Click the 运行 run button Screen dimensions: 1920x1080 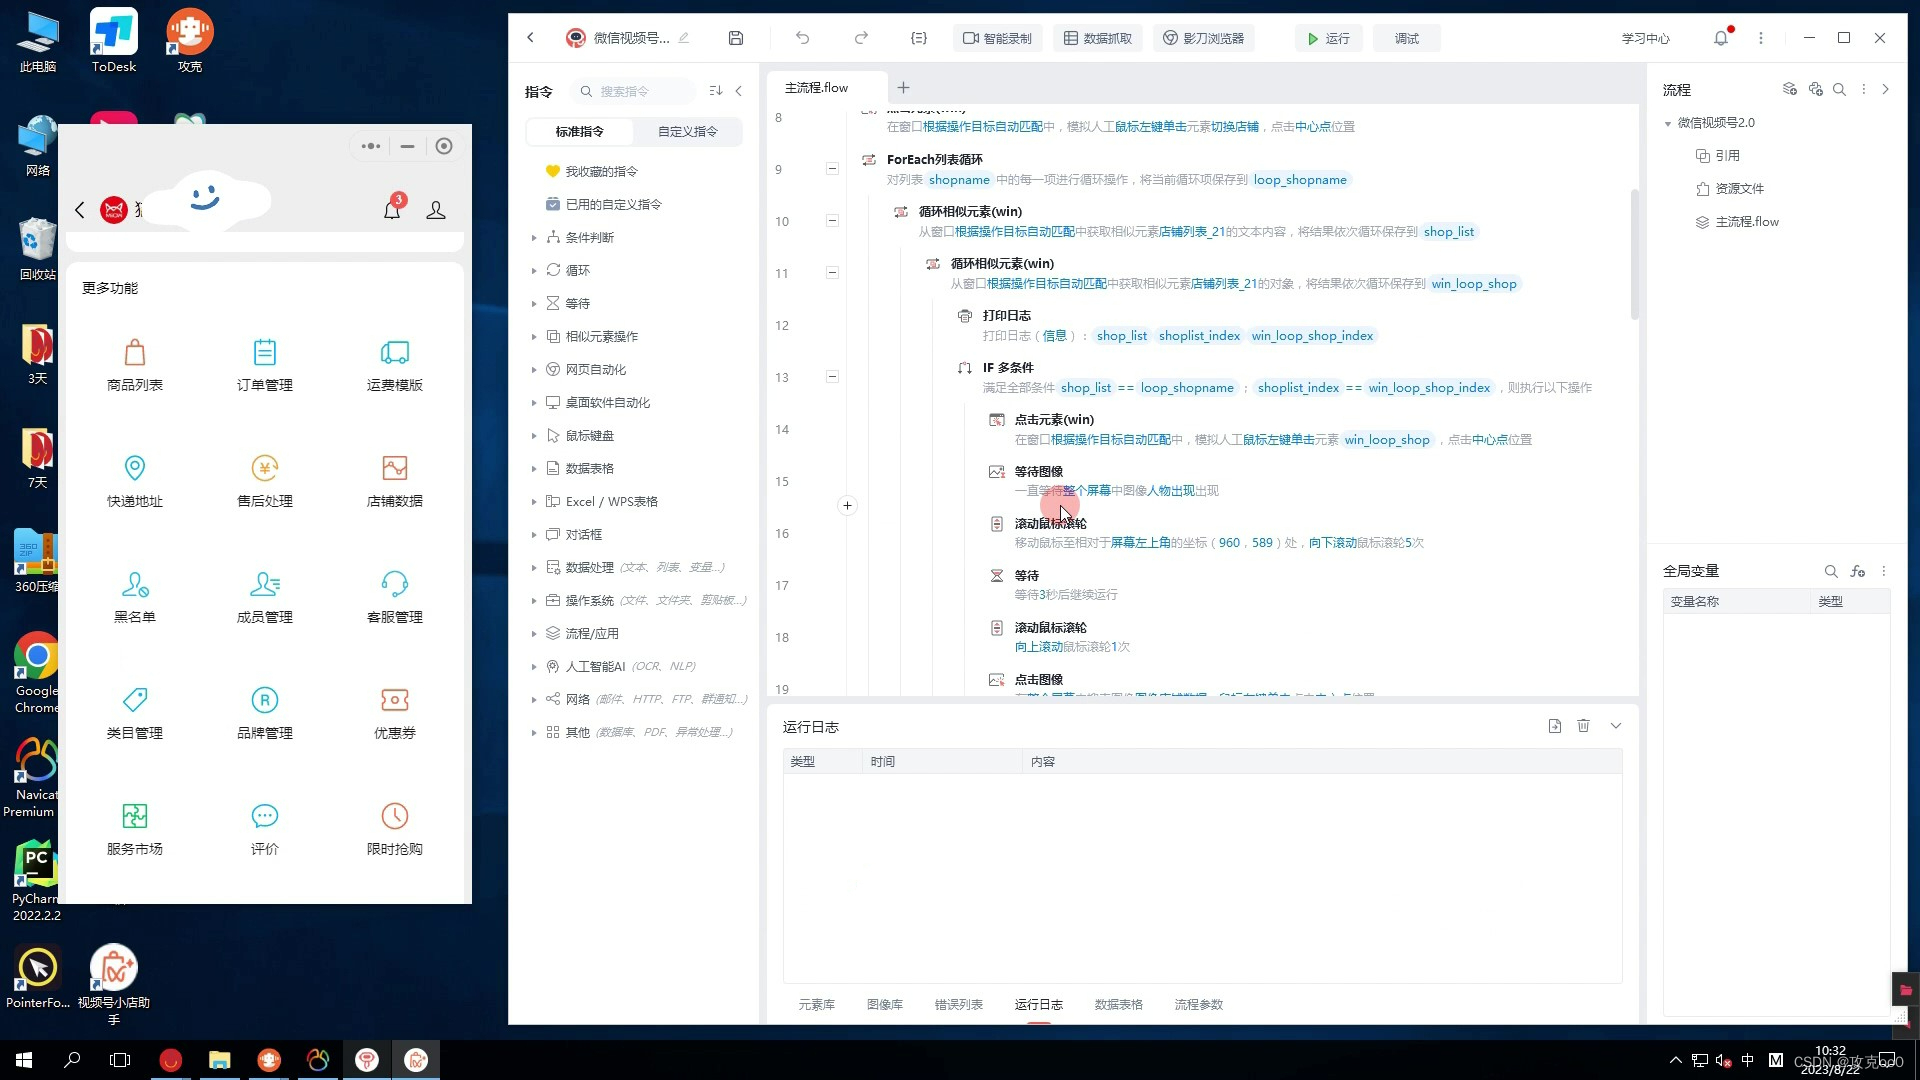click(x=1328, y=38)
